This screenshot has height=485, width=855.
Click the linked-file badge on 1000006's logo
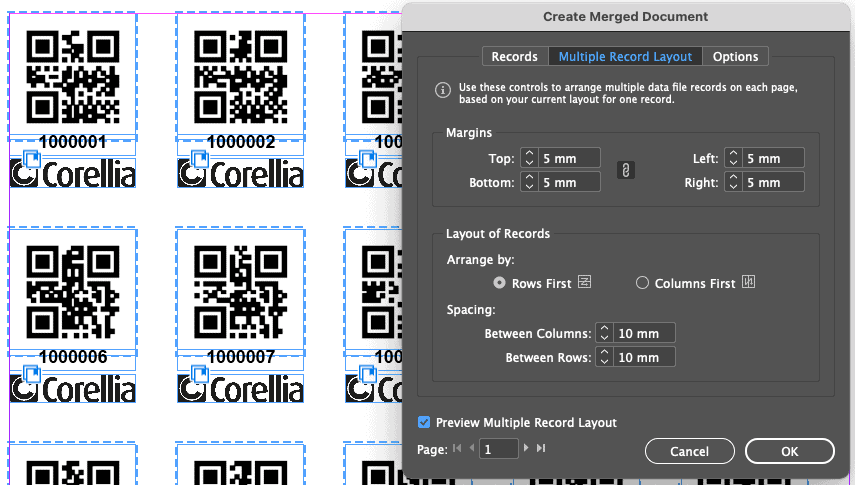click(32, 375)
